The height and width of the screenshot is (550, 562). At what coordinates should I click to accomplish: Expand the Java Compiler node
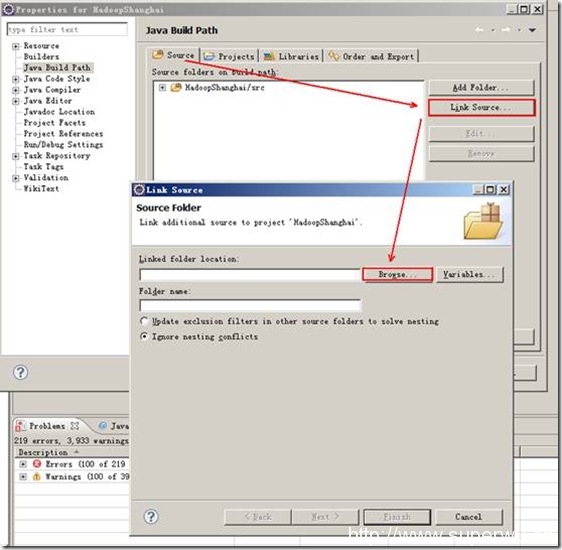[x=15, y=90]
